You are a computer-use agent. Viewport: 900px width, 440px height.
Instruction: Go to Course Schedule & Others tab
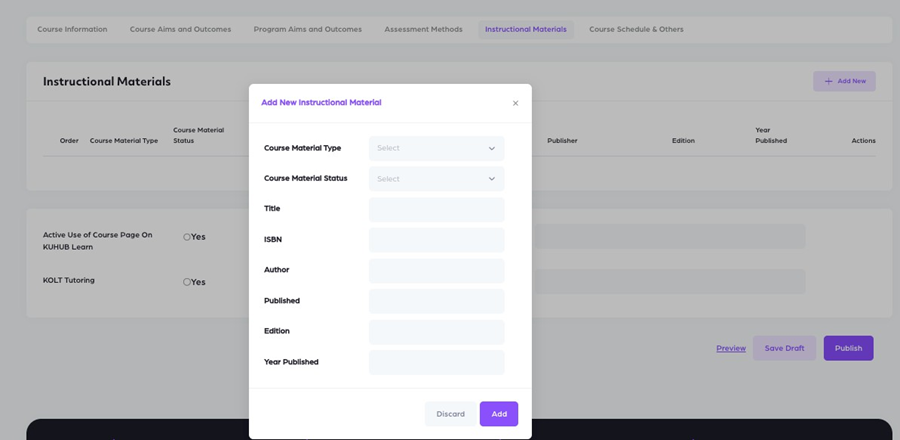(636, 29)
